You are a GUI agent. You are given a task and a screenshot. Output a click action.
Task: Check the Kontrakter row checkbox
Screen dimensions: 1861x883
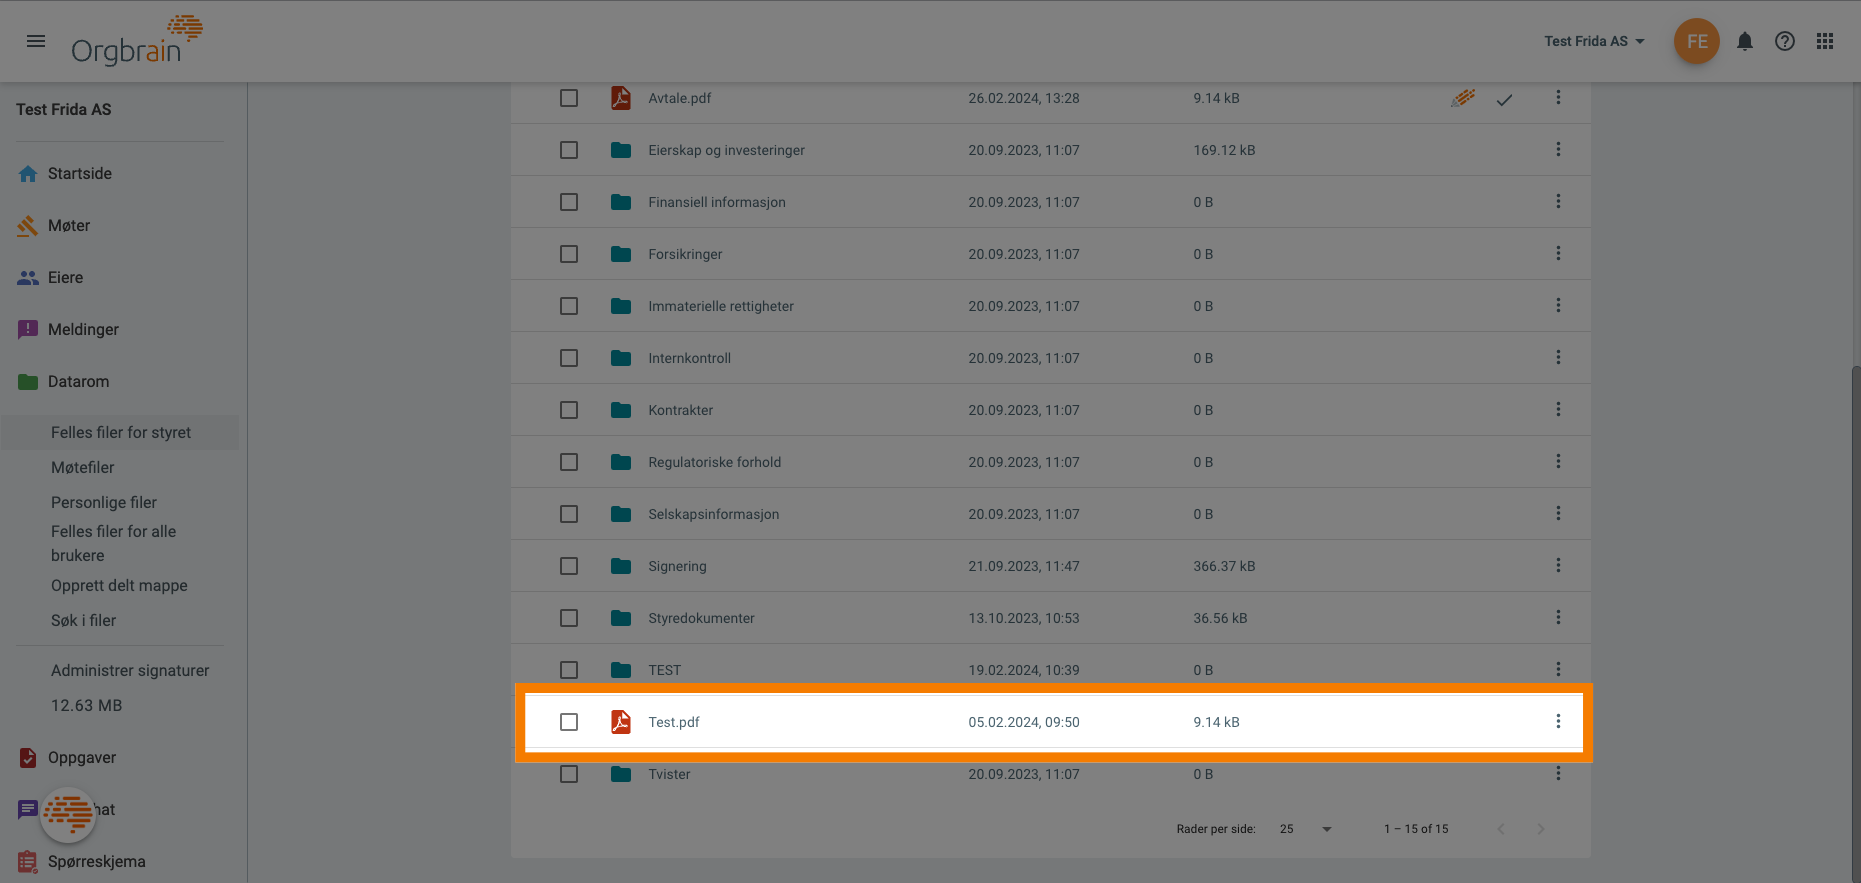click(x=569, y=410)
